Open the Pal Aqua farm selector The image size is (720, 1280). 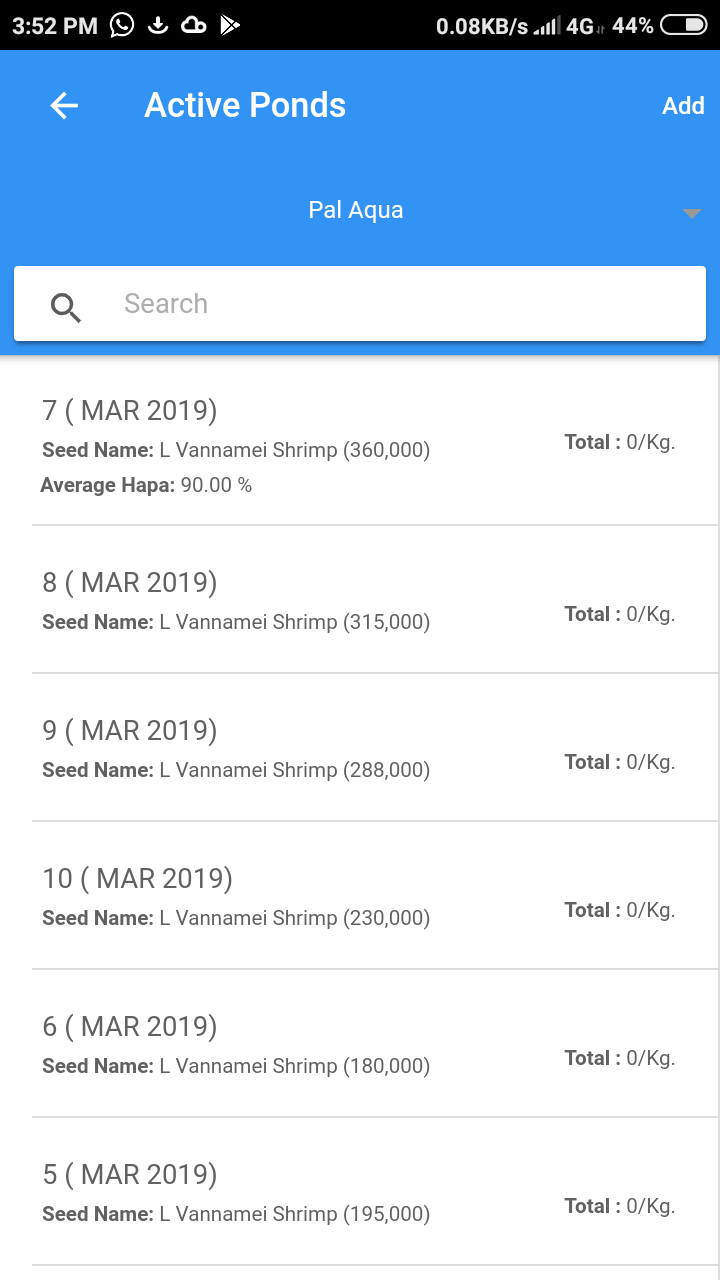356,211
